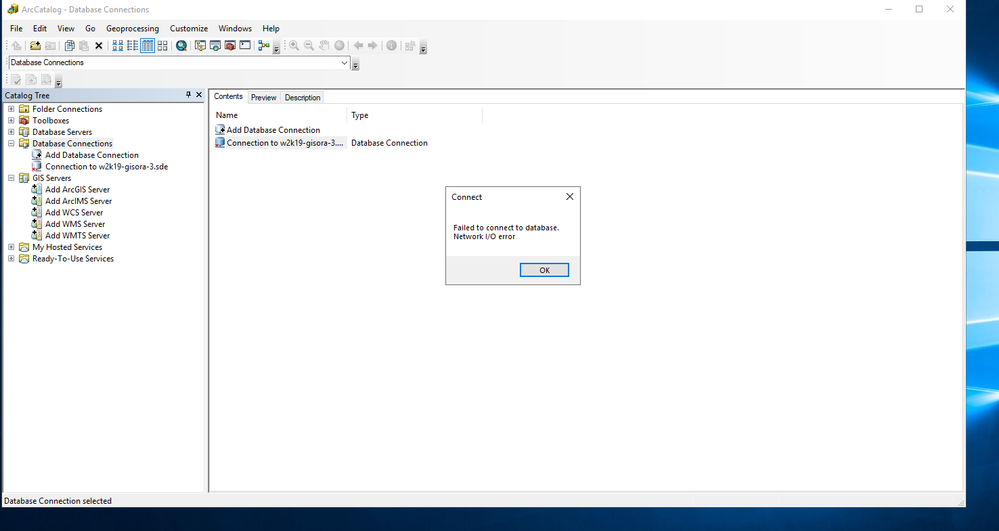Open the Go menu

pos(90,29)
